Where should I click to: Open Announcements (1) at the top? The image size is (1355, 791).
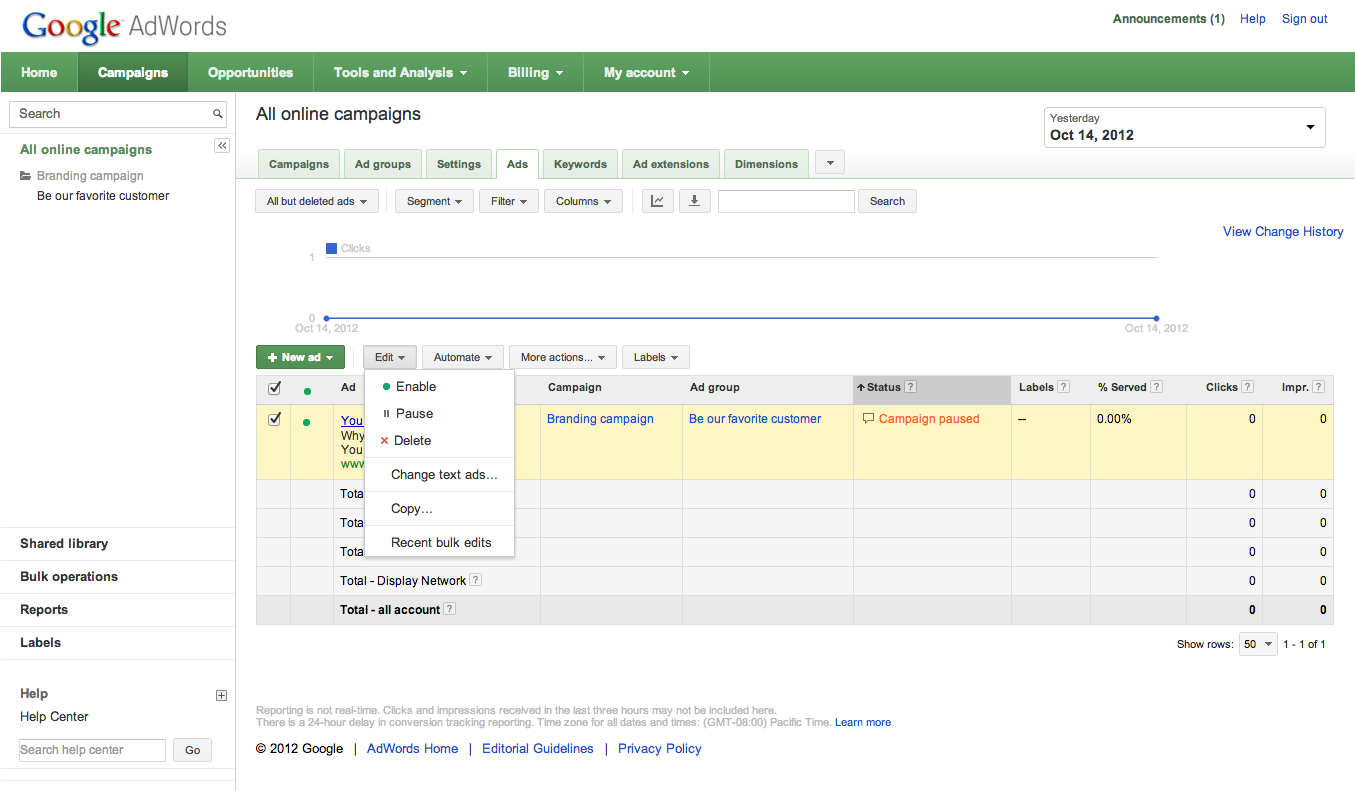coord(1169,19)
